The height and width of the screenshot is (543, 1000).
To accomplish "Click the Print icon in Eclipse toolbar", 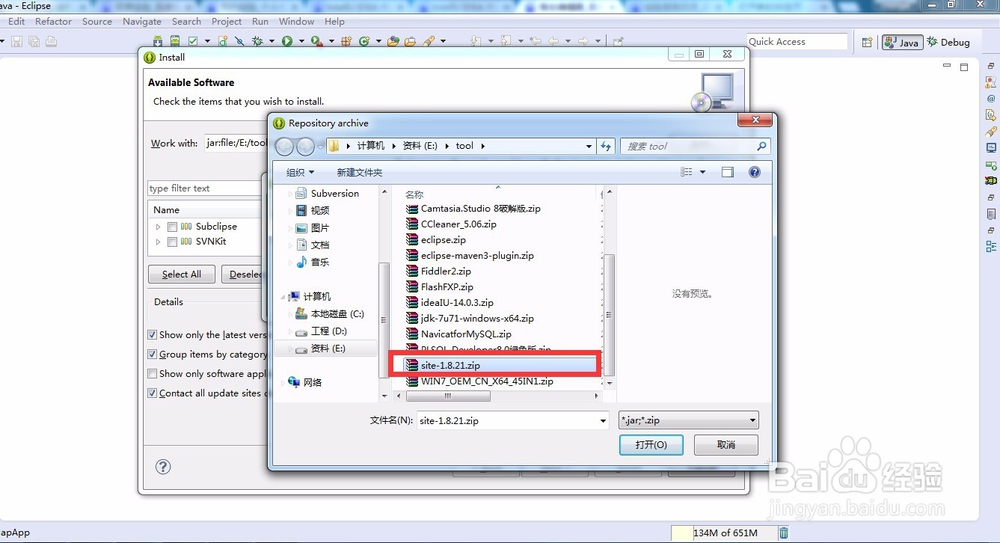I will 51,41.
